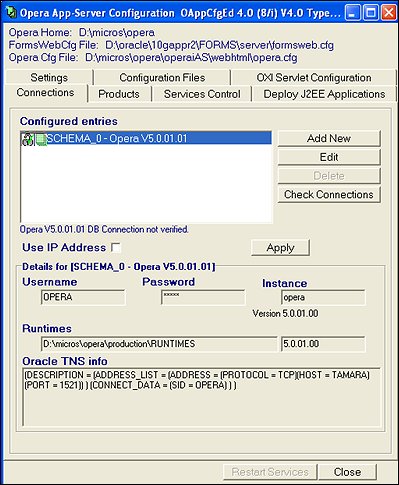Click inside the Oracle TNS info box
Image resolution: width=399 pixels, height=485 pixels.
point(201,397)
